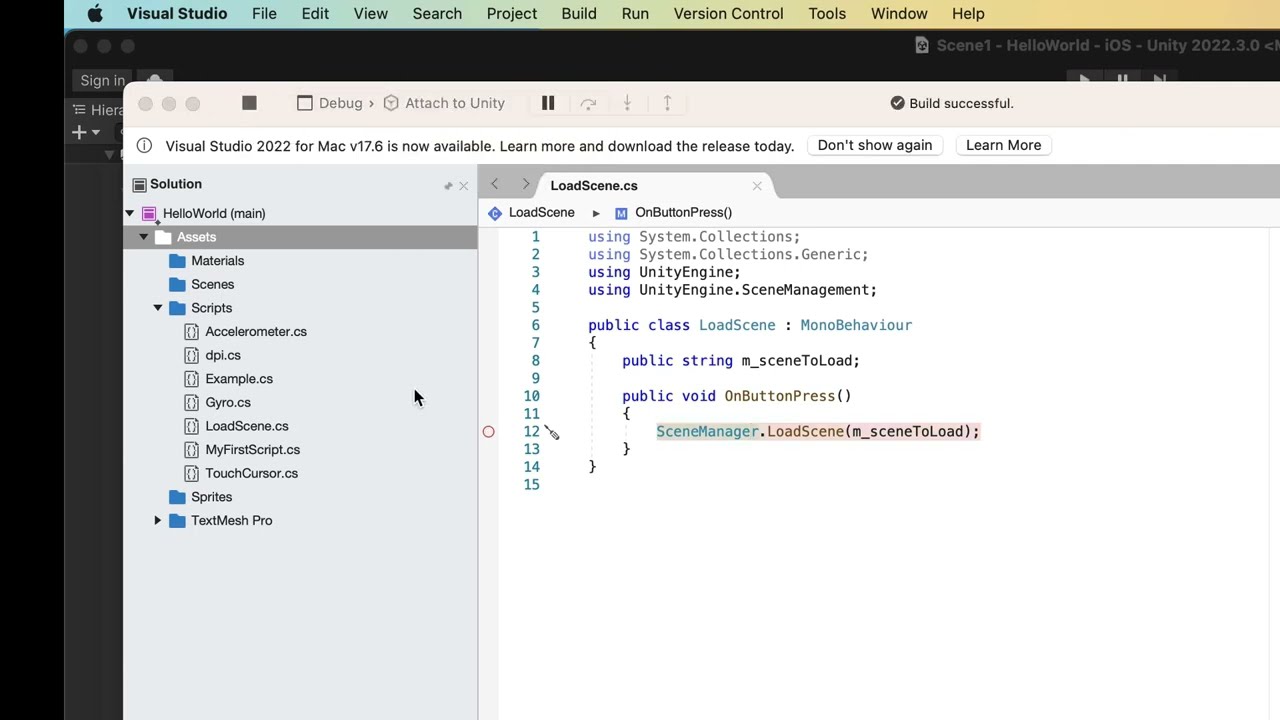Open the Build menu
Viewport: 1280px width, 720px height.
coord(579,14)
